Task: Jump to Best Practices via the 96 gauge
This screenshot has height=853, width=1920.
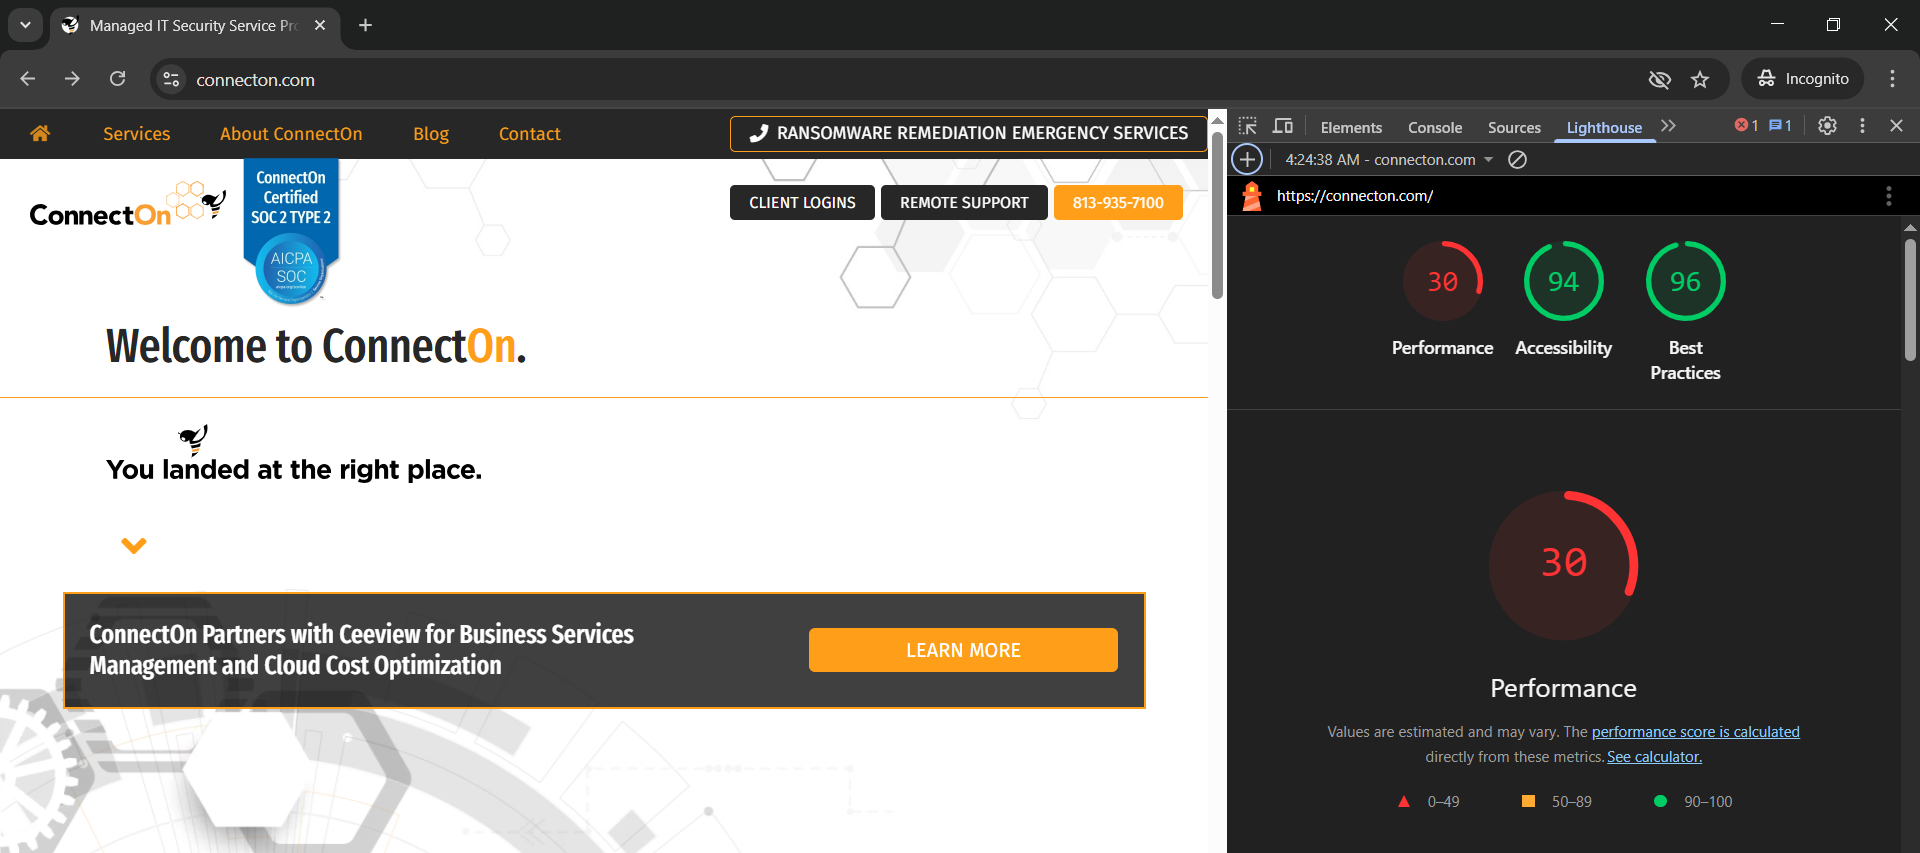Action: tap(1685, 282)
